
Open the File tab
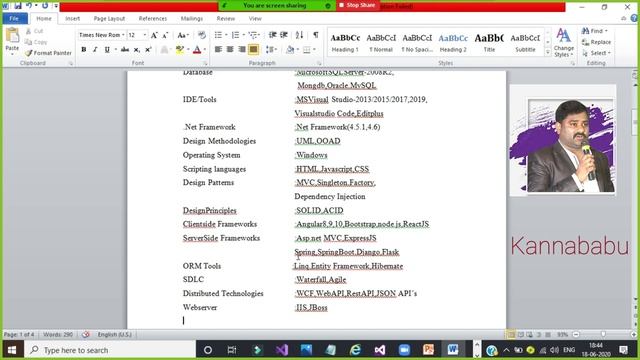pos(15,18)
